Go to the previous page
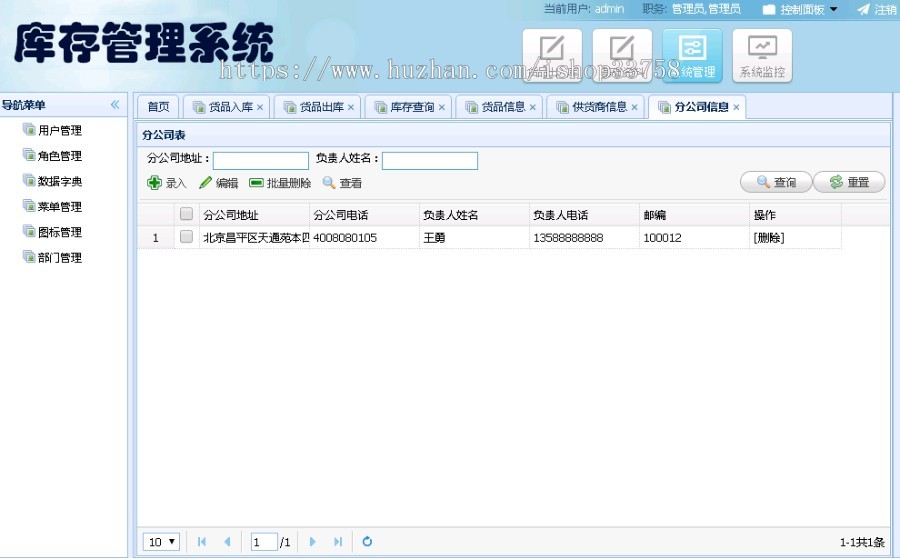This screenshot has height=559, width=900. tap(227, 542)
